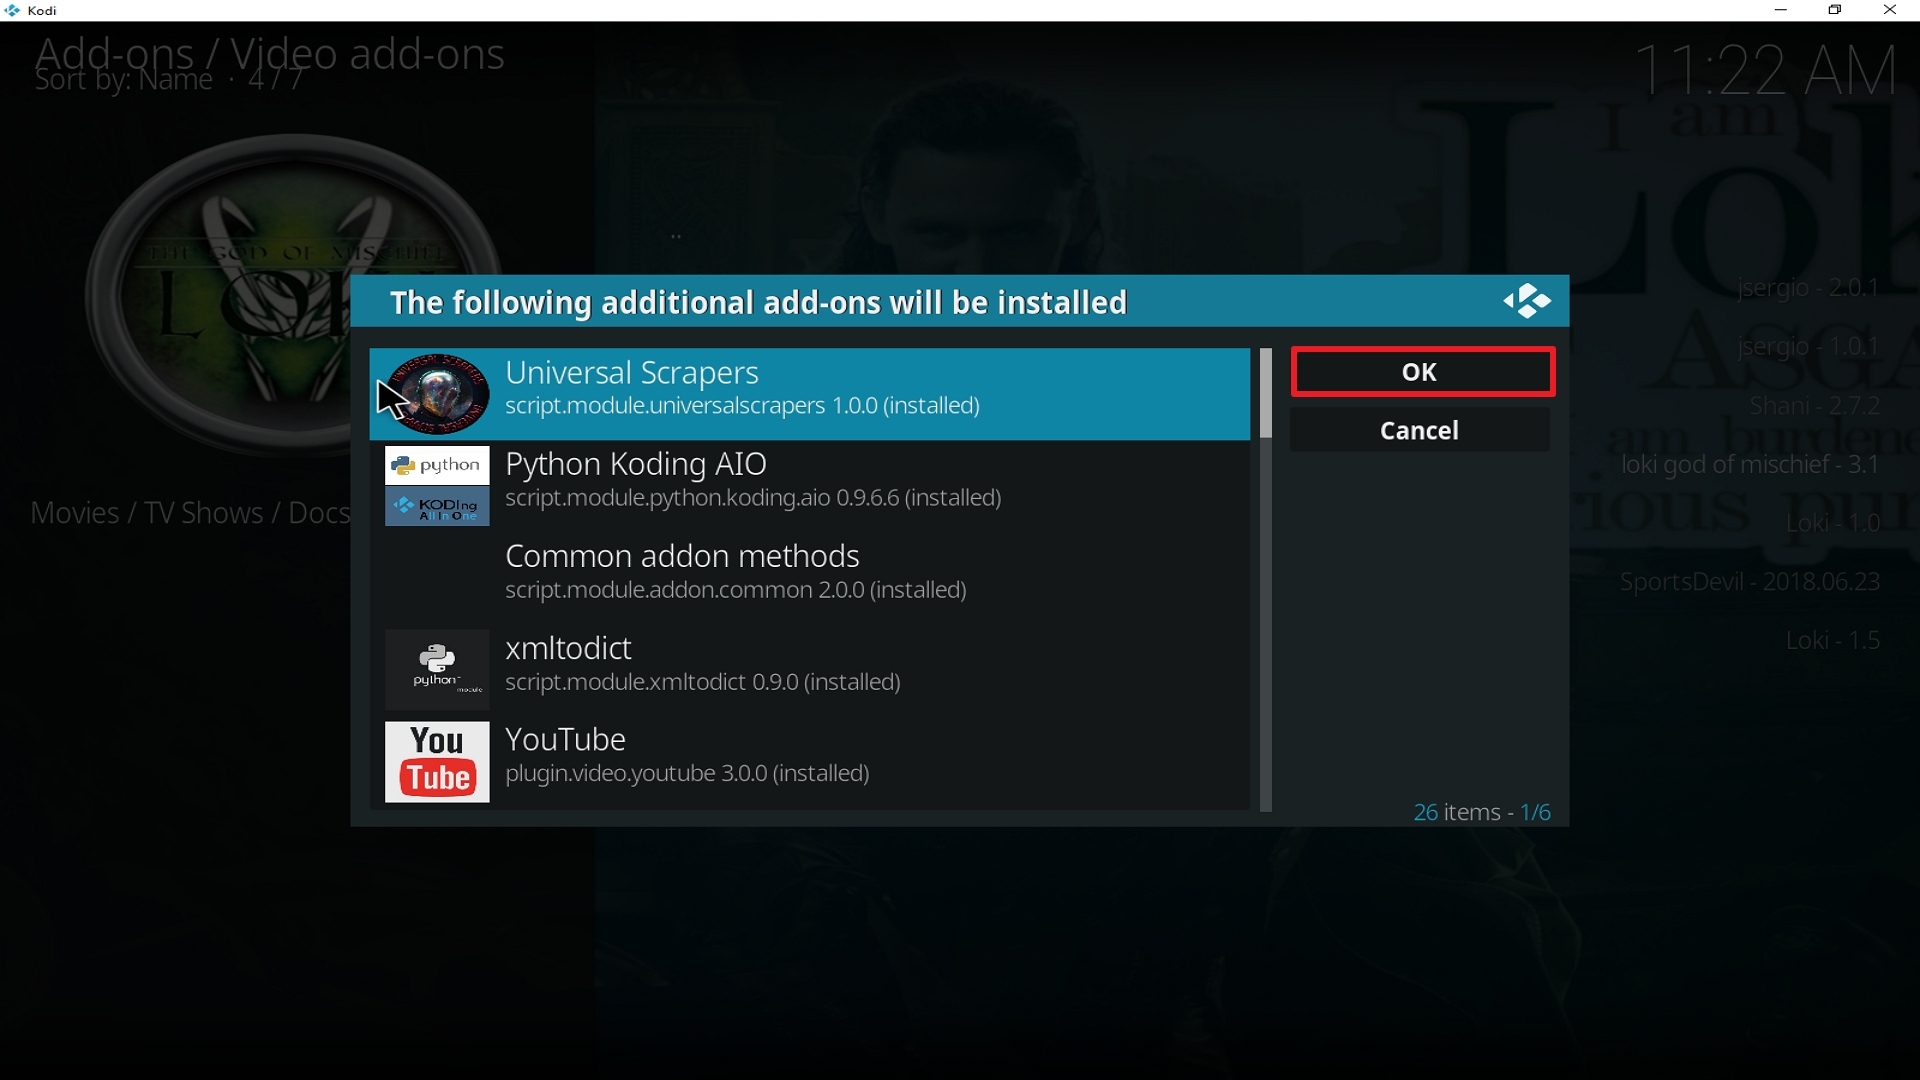Viewport: 1920px width, 1080px height.
Task: Click the 'Add-ons / Video add-ons' heading
Action: click(x=270, y=52)
